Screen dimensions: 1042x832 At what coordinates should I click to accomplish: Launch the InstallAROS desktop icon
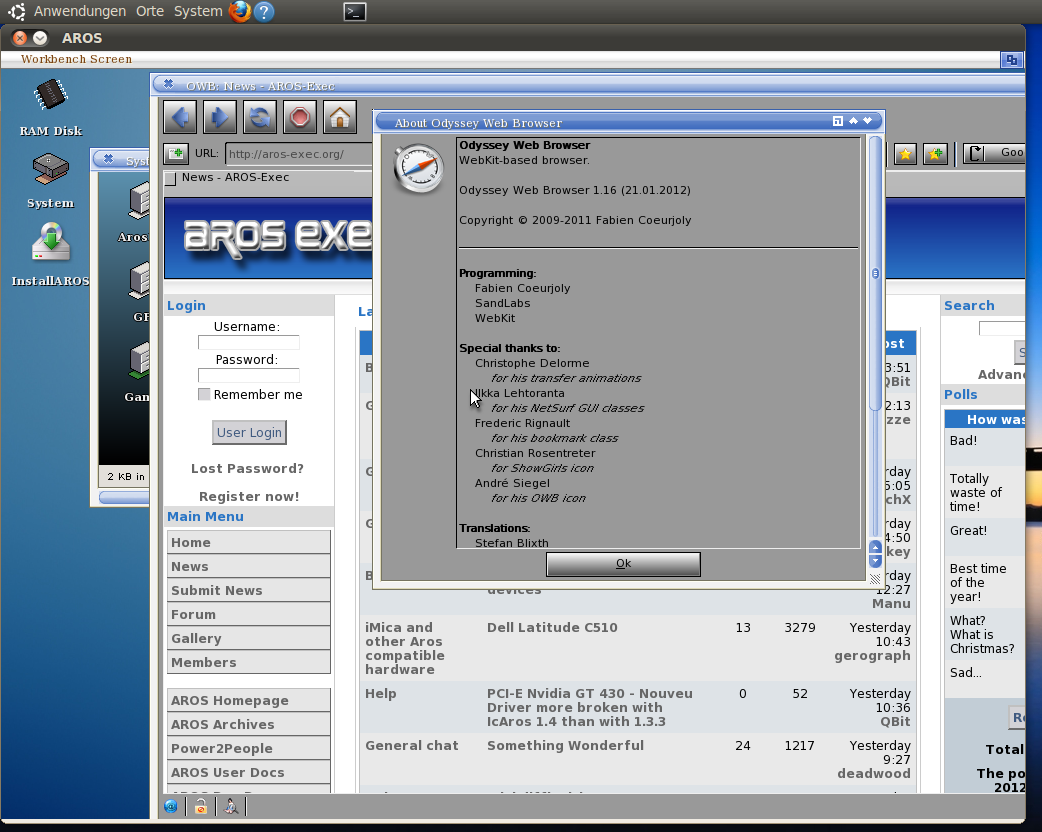(x=50, y=243)
